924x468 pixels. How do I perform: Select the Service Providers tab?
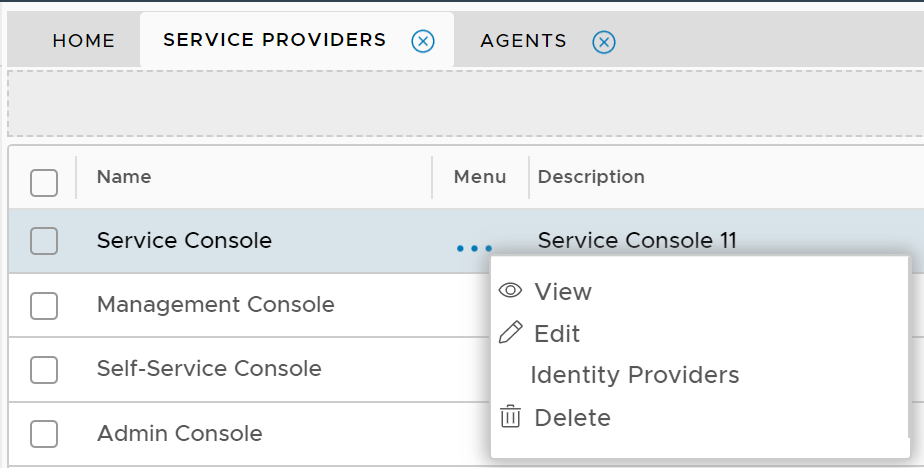(x=274, y=40)
